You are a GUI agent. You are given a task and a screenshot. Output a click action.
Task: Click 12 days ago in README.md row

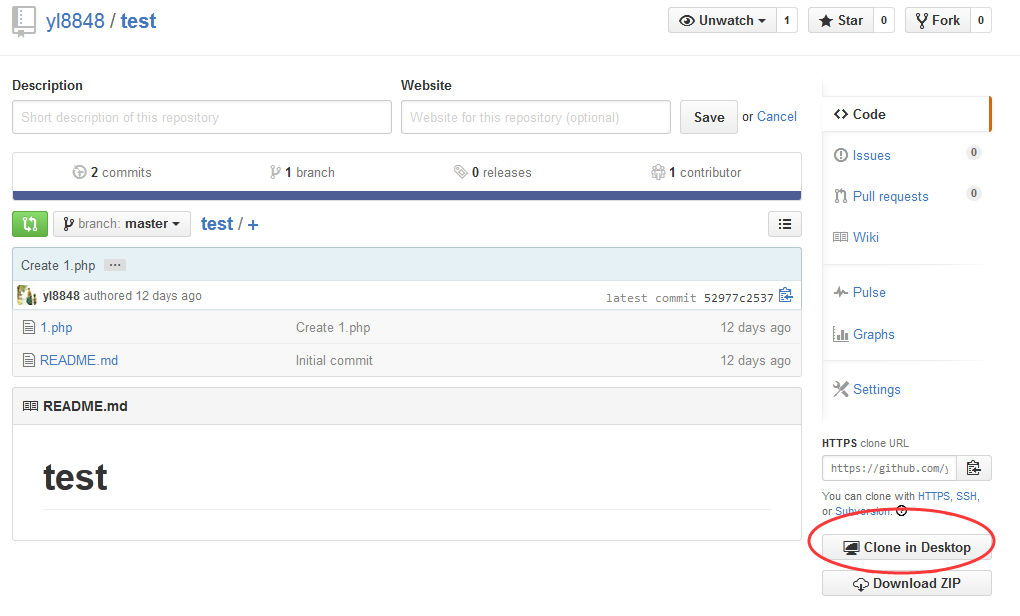click(x=755, y=360)
